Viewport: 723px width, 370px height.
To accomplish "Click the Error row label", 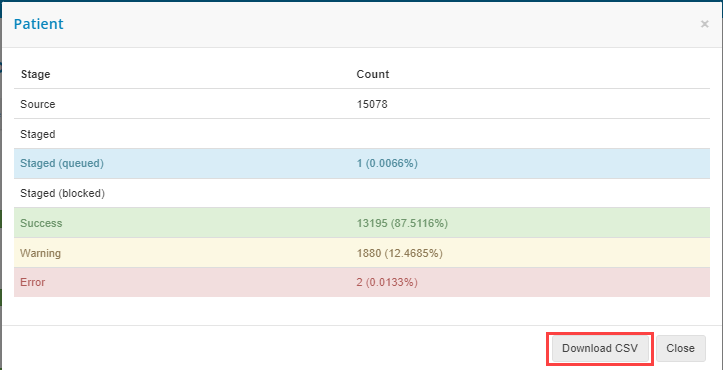I will (33, 282).
